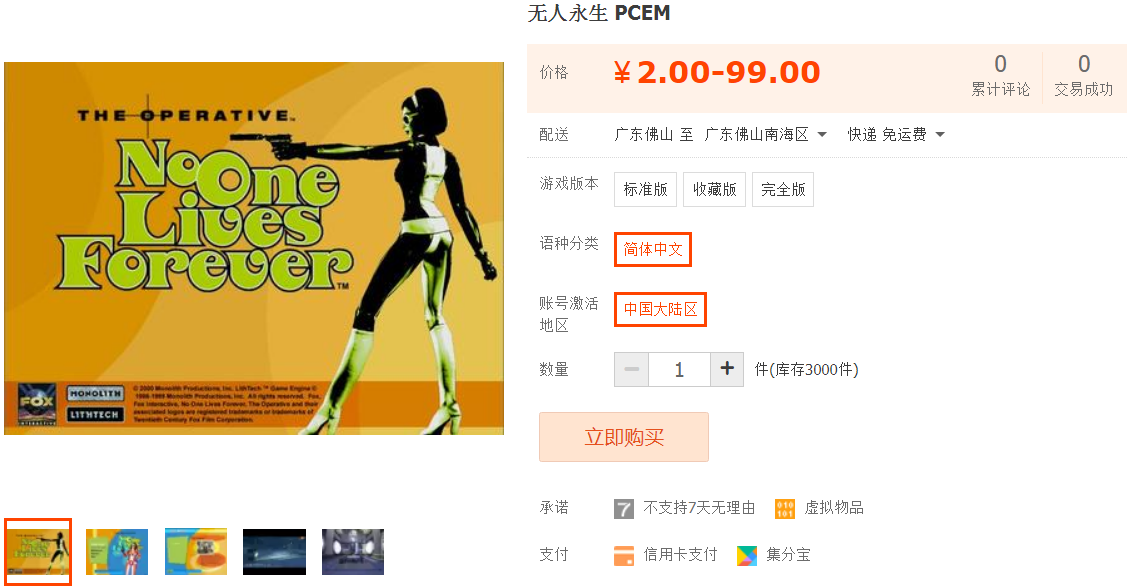
Task: Select the dark blue night scene thumbnail
Action: click(275, 552)
